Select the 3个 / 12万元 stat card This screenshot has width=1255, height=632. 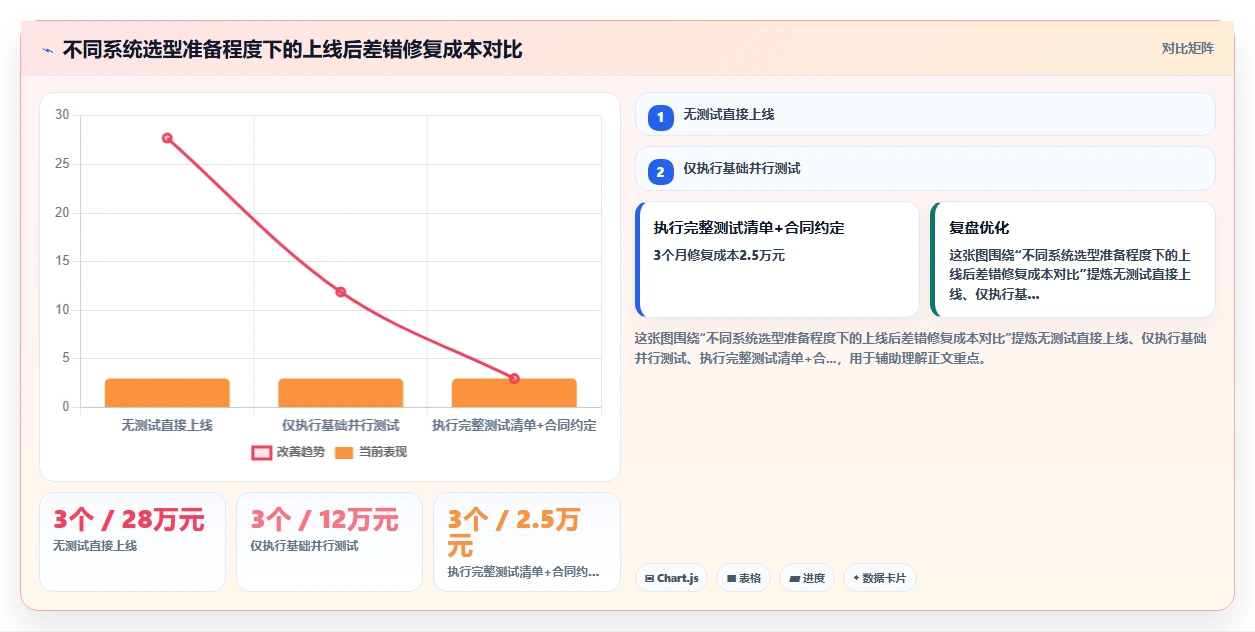point(329,541)
